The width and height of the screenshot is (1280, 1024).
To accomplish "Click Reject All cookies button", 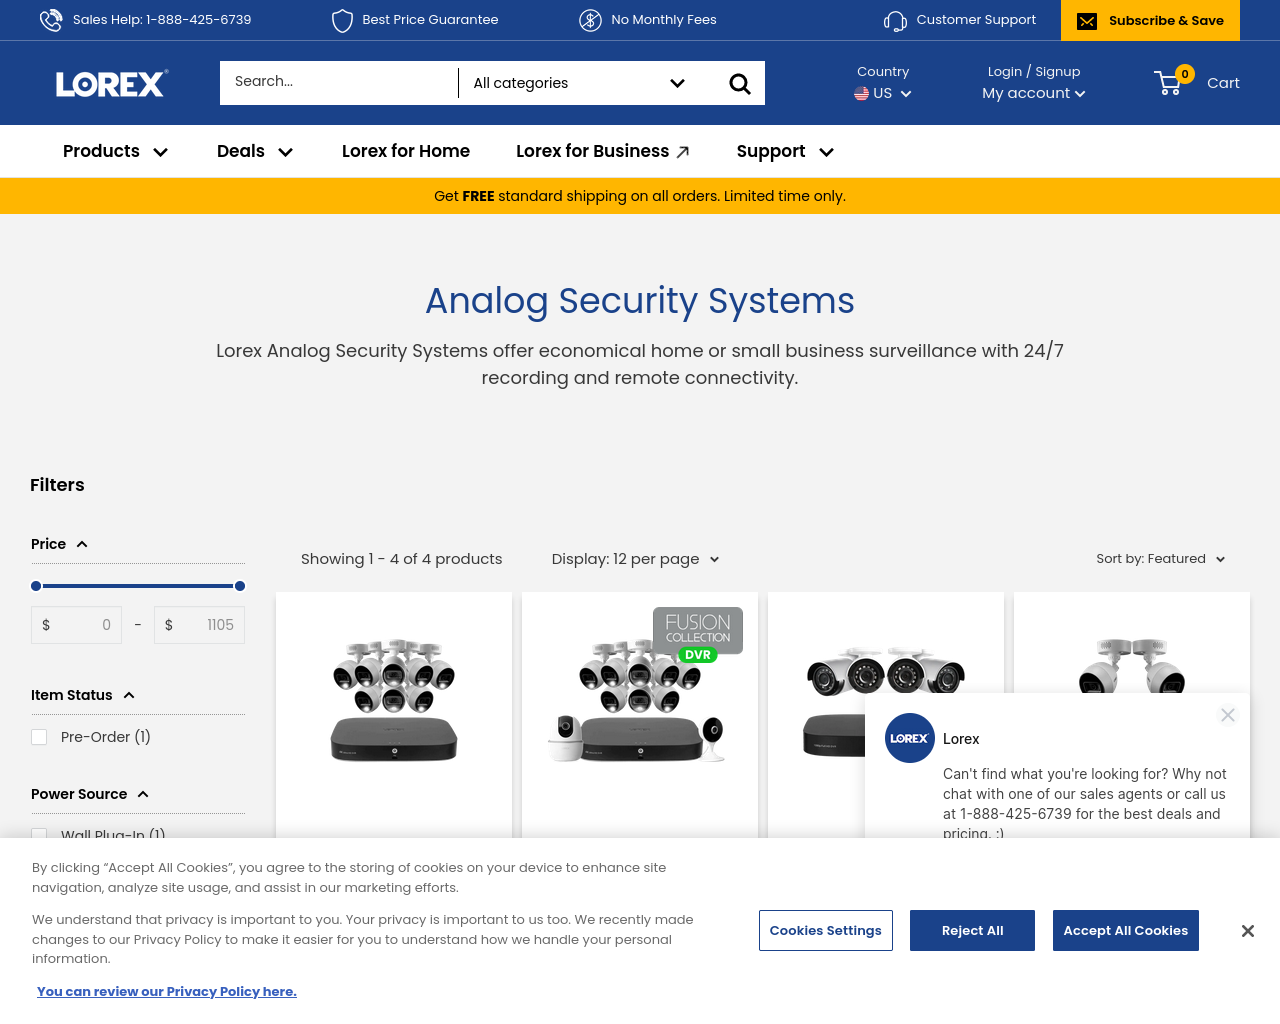I will coord(972,930).
